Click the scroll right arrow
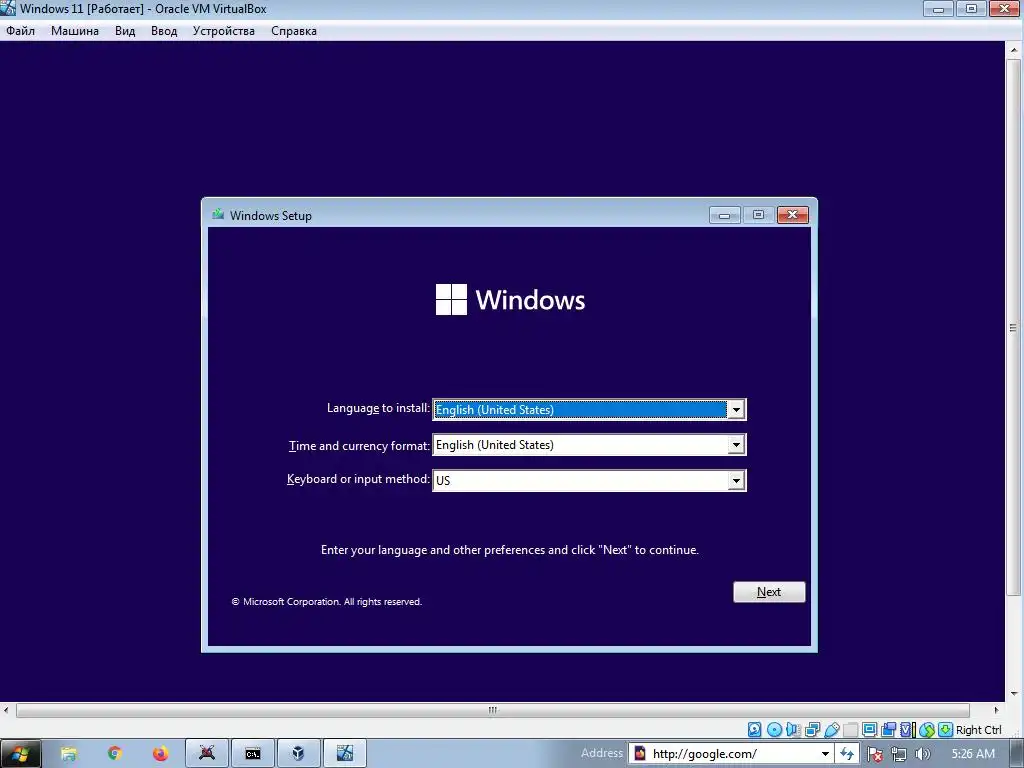1024x768 pixels. (997, 710)
